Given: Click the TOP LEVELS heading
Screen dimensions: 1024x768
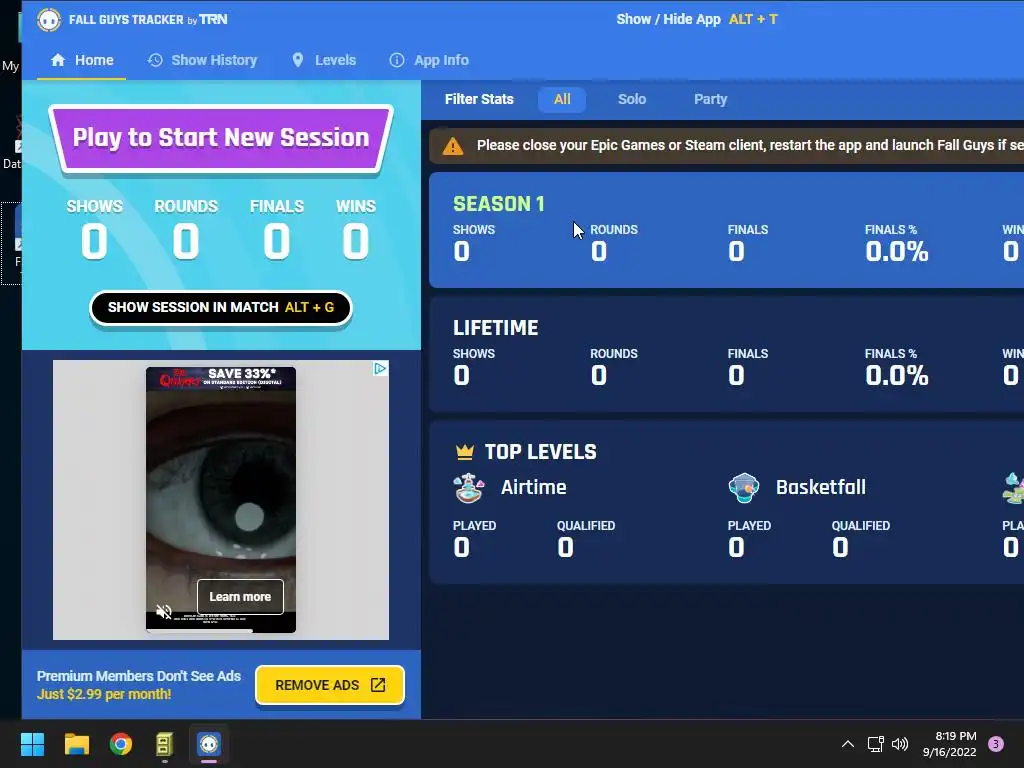Looking at the screenshot, I should (x=541, y=452).
